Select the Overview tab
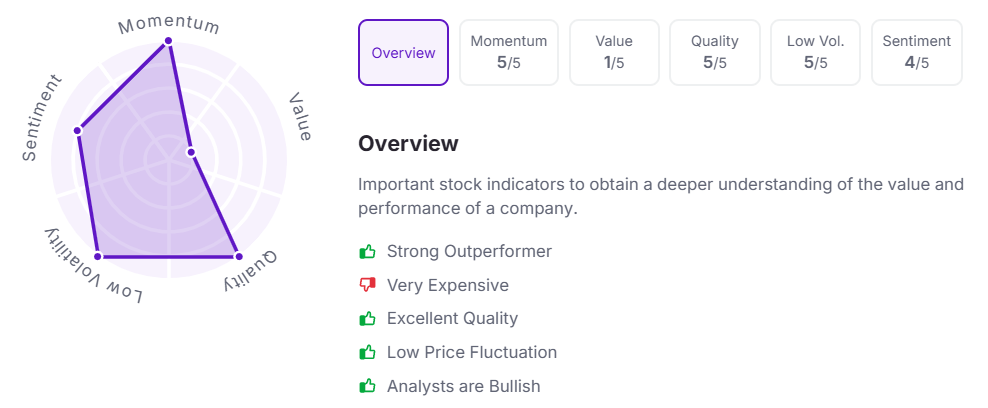Image resolution: width=988 pixels, height=408 pixels. [x=403, y=53]
